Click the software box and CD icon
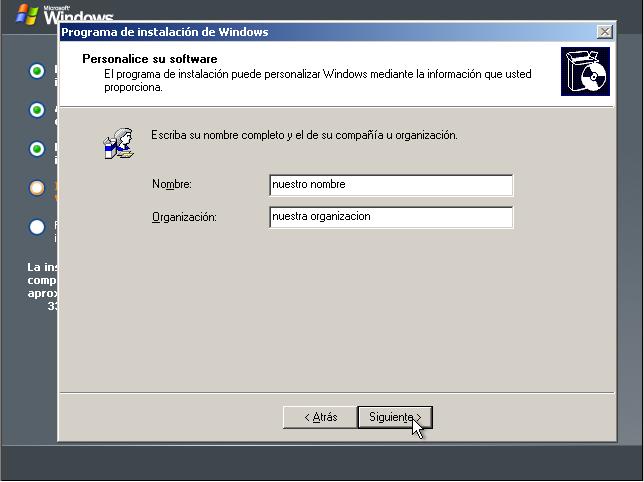This screenshot has width=644, height=482. point(585,71)
